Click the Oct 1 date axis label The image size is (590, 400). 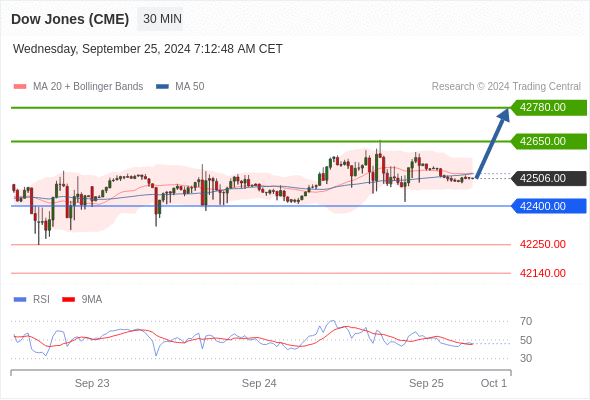pos(494,383)
